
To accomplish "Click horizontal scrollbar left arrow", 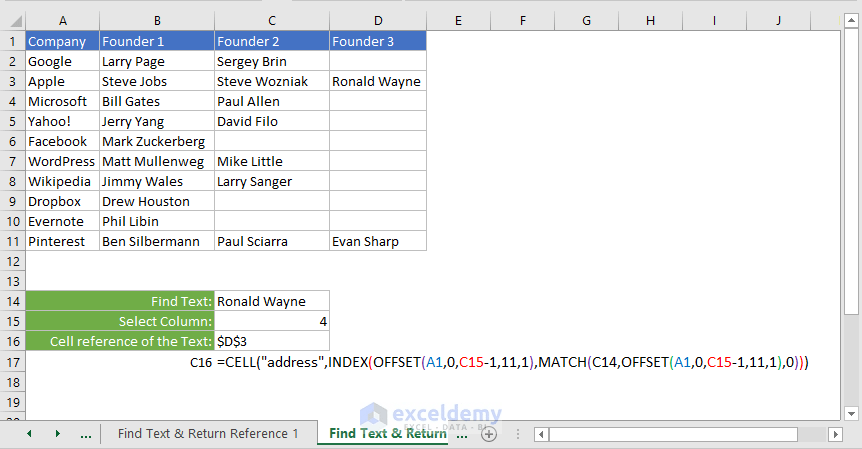I will click(x=541, y=434).
